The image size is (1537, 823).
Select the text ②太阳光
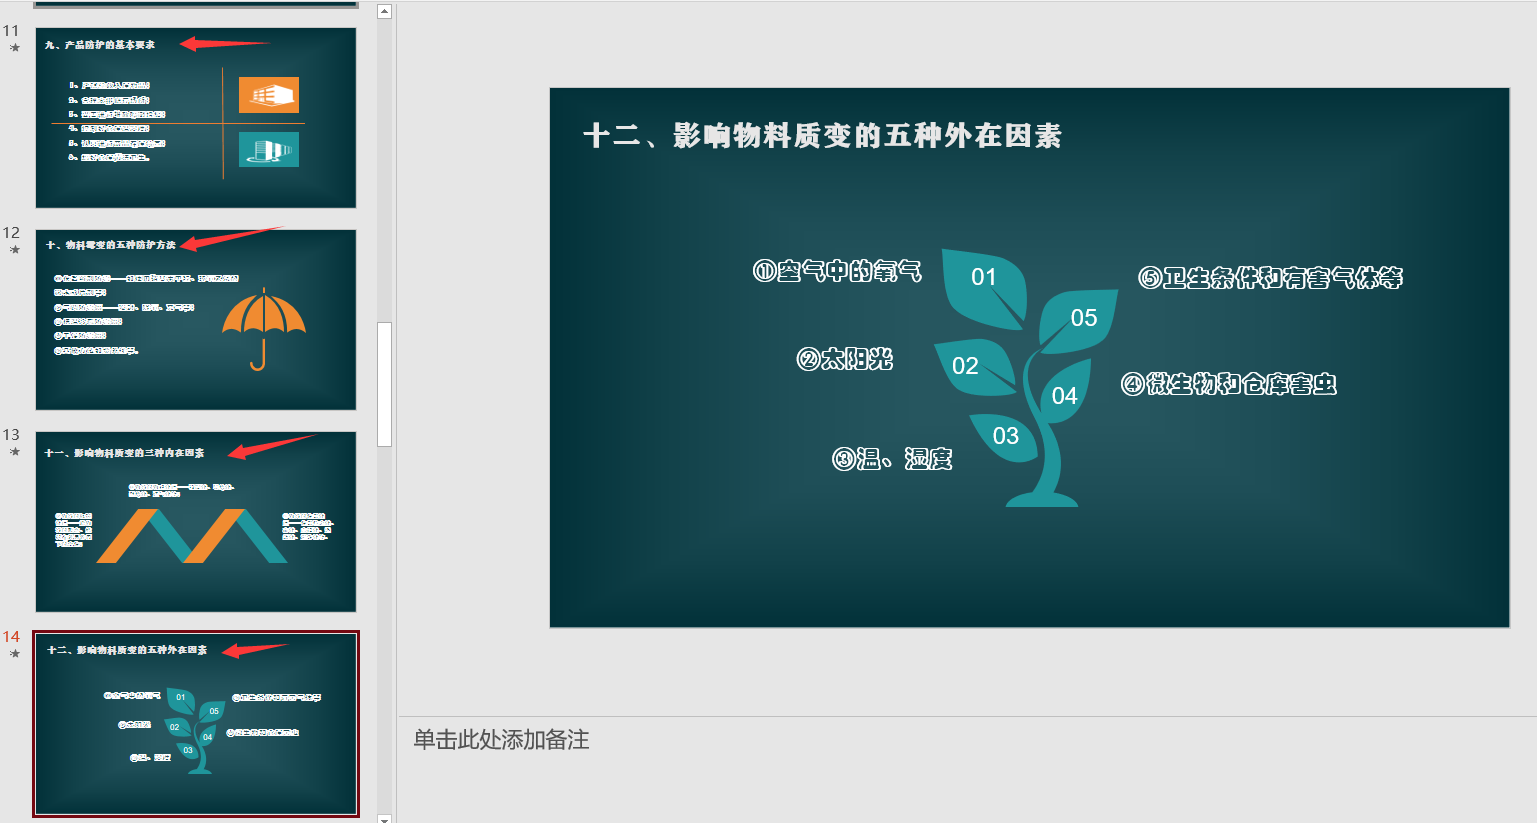[845, 359]
